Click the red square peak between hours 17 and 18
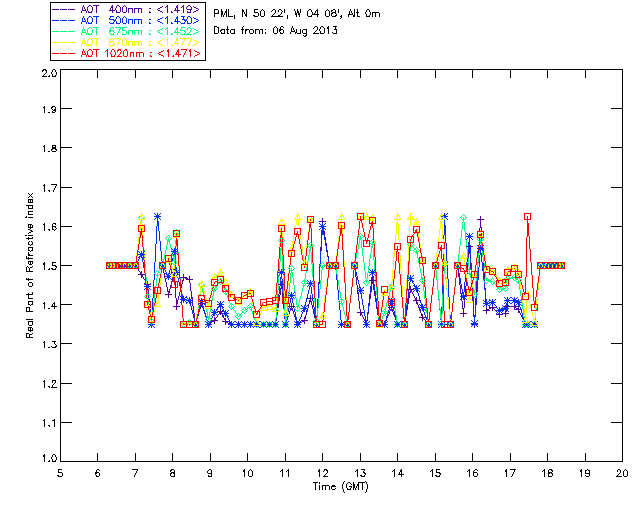 [x=527, y=217]
